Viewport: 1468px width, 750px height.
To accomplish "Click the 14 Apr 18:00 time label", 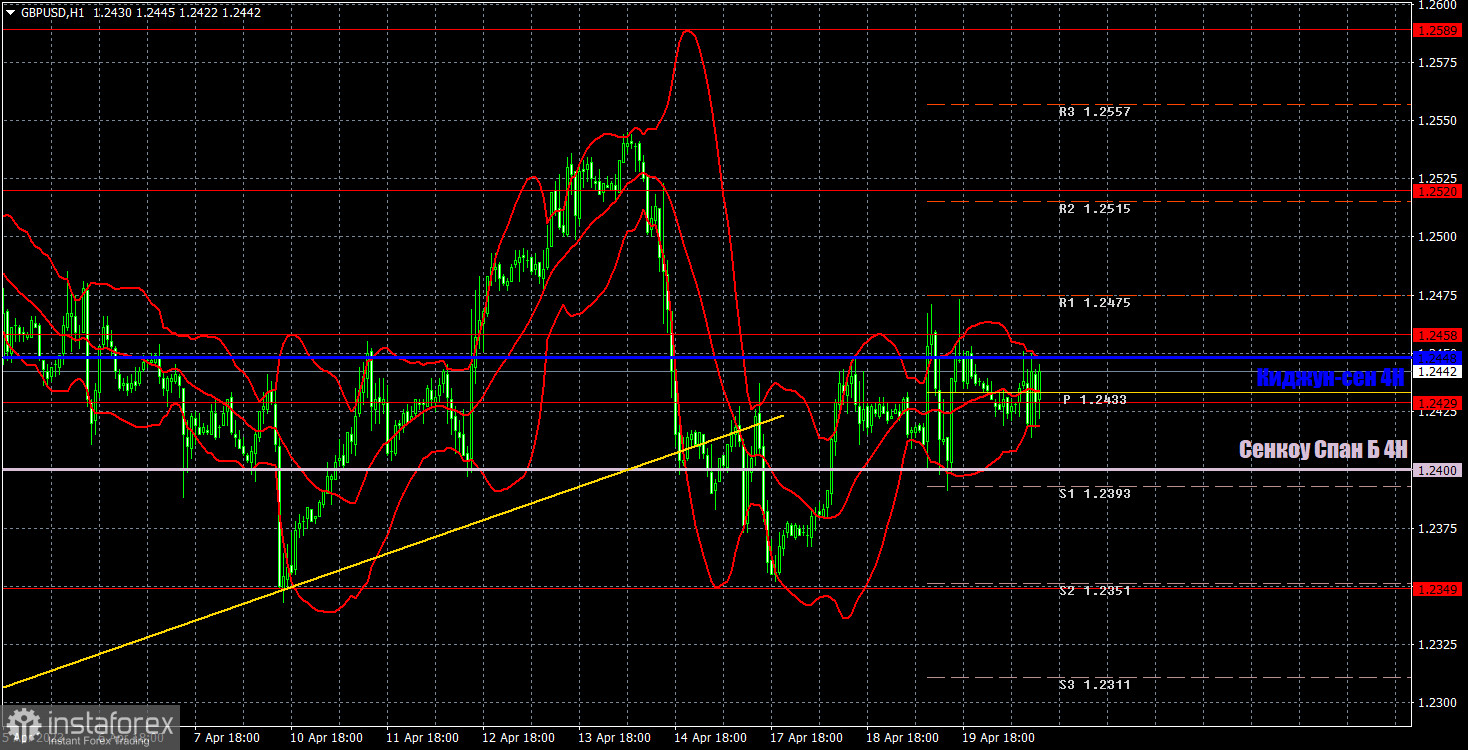I will pyautogui.click(x=711, y=738).
